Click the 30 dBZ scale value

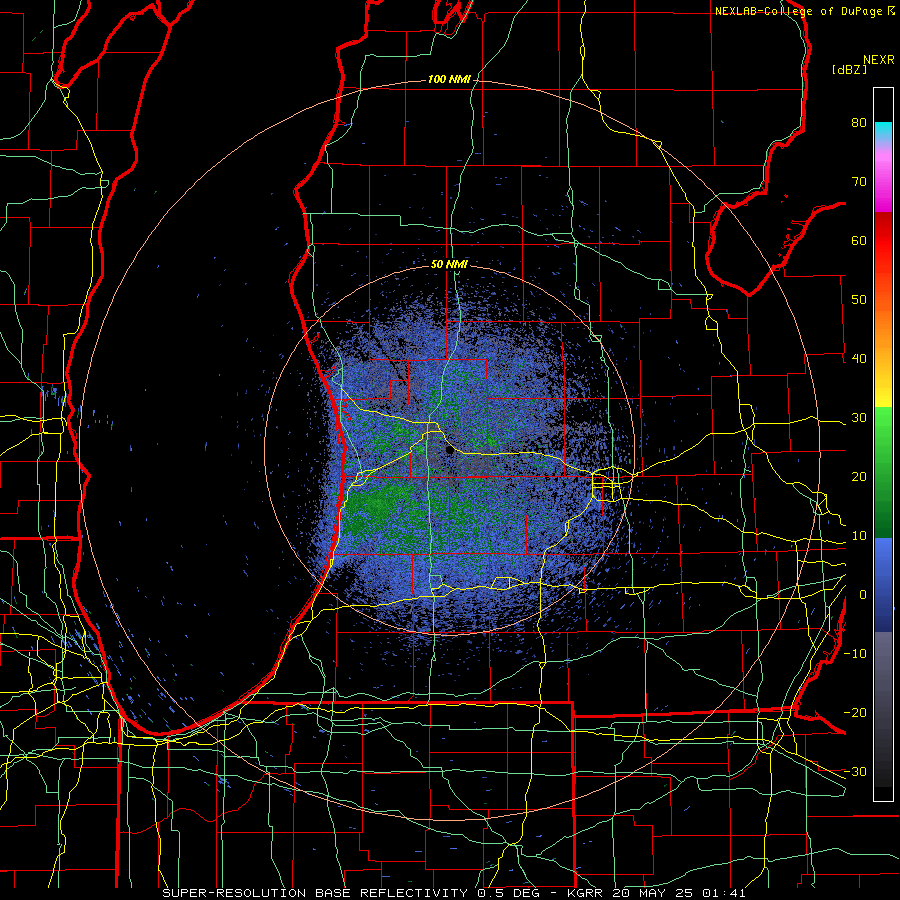[859, 418]
